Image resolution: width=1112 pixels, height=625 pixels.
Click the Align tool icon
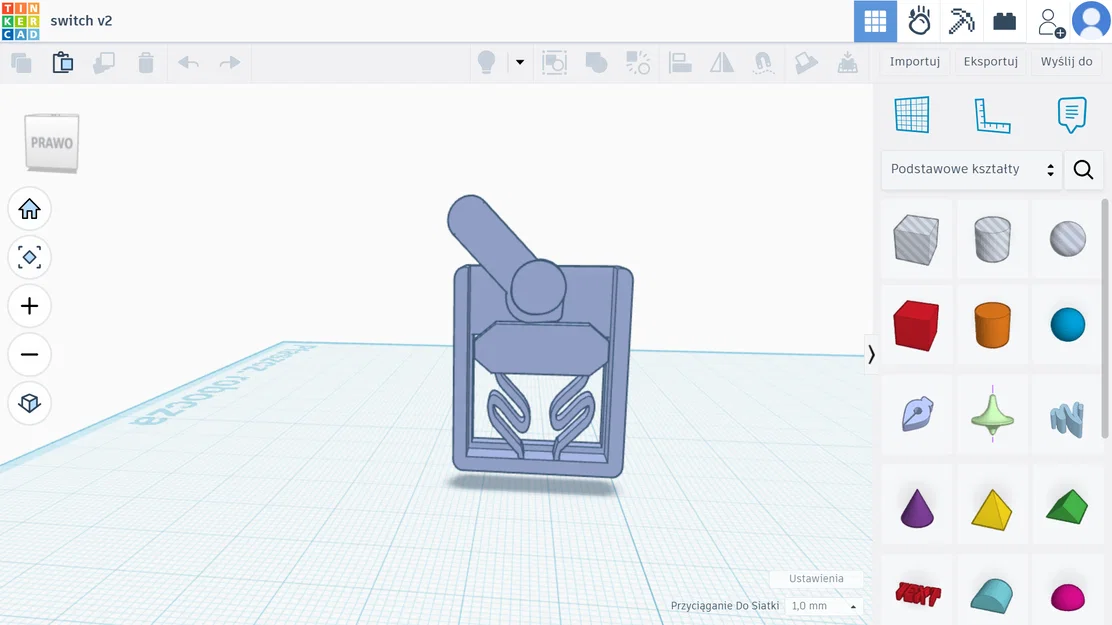point(680,62)
